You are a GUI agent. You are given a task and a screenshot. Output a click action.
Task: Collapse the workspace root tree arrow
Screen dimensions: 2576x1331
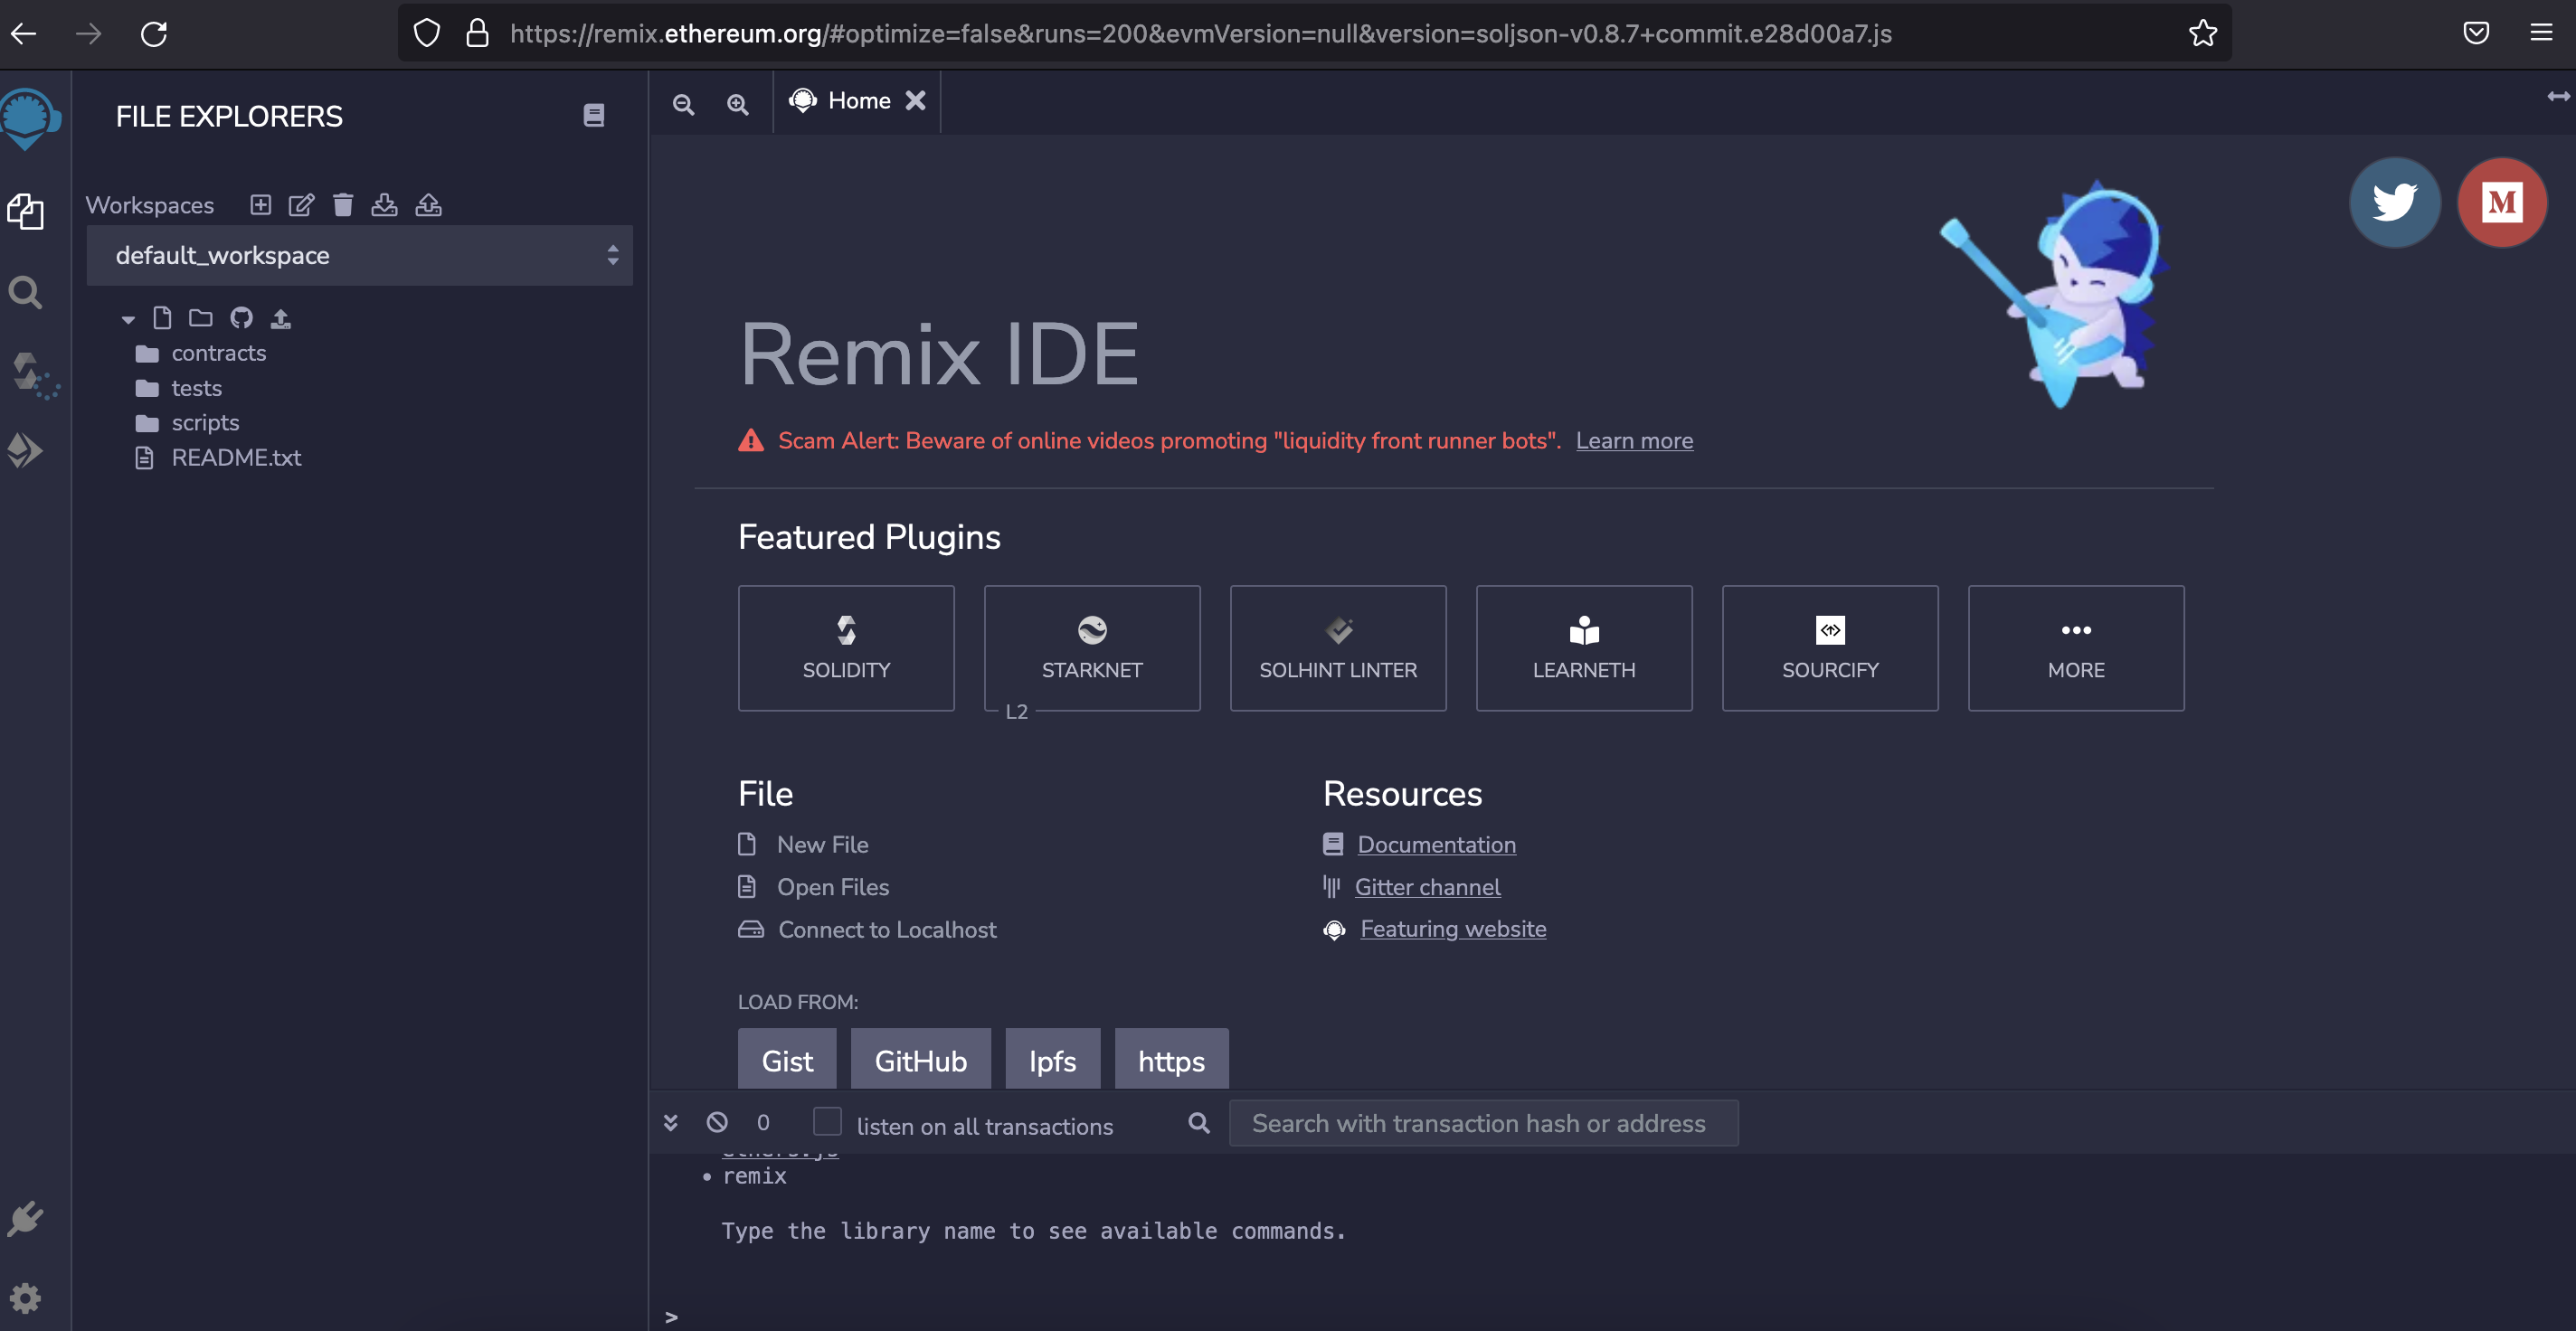[128, 320]
